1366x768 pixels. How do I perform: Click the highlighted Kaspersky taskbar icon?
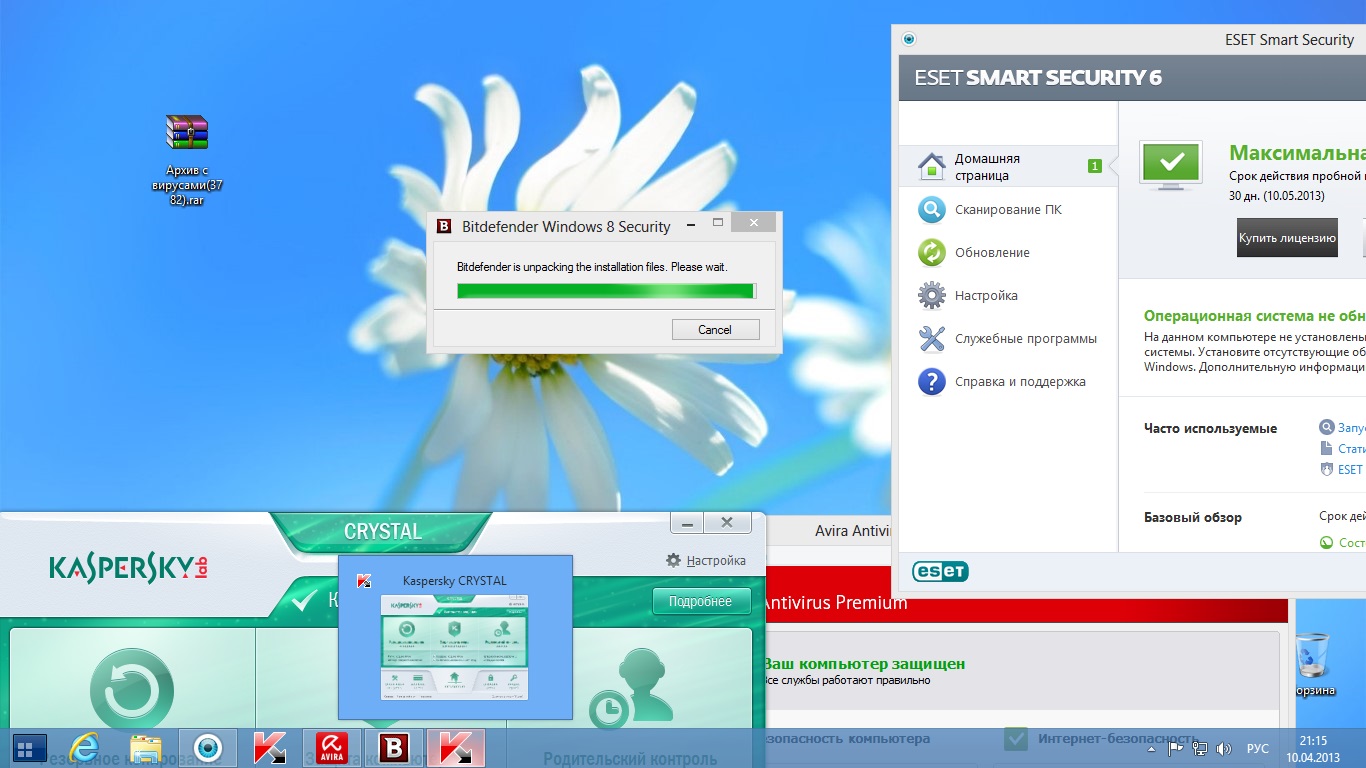pyautogui.click(x=456, y=748)
